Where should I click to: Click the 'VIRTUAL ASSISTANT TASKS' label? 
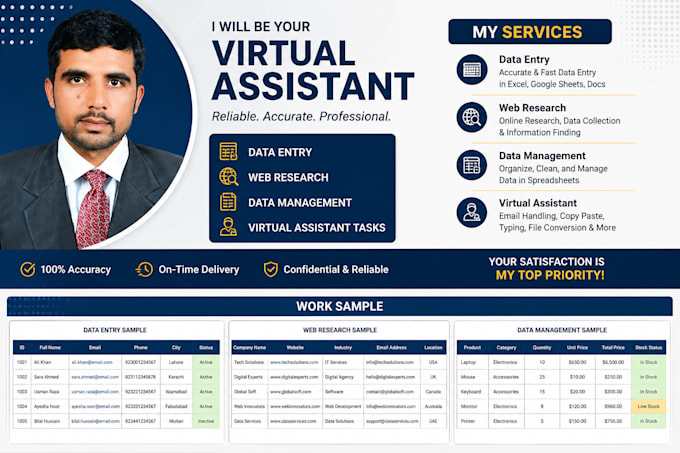click(317, 228)
